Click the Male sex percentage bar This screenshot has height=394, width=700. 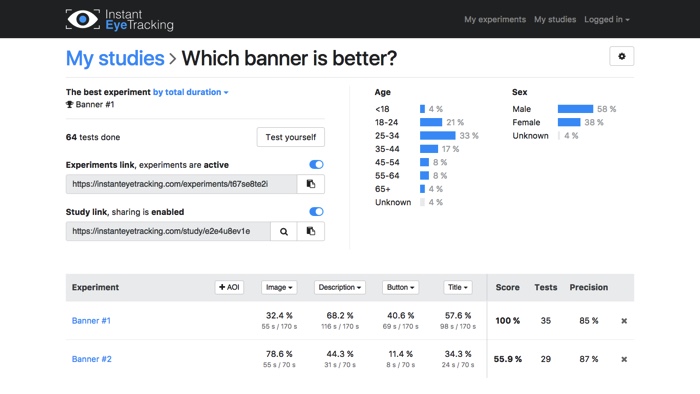(575, 109)
